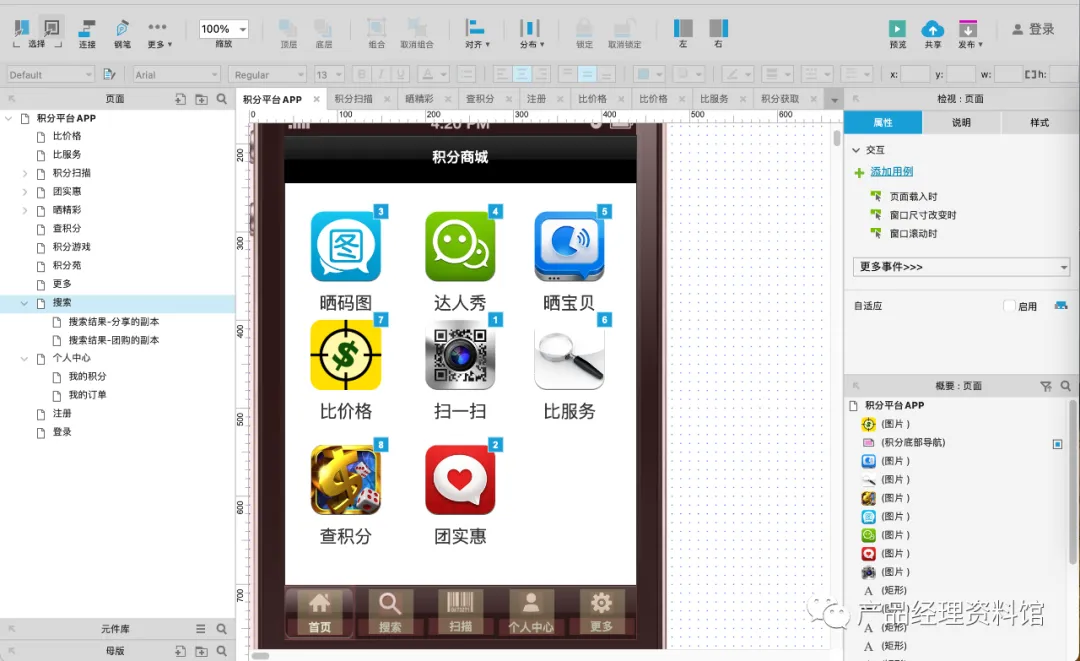Toggle the keep aspect ratio lock icon
This screenshot has height=661, width=1080.
pyautogui.click(x=1030, y=74)
